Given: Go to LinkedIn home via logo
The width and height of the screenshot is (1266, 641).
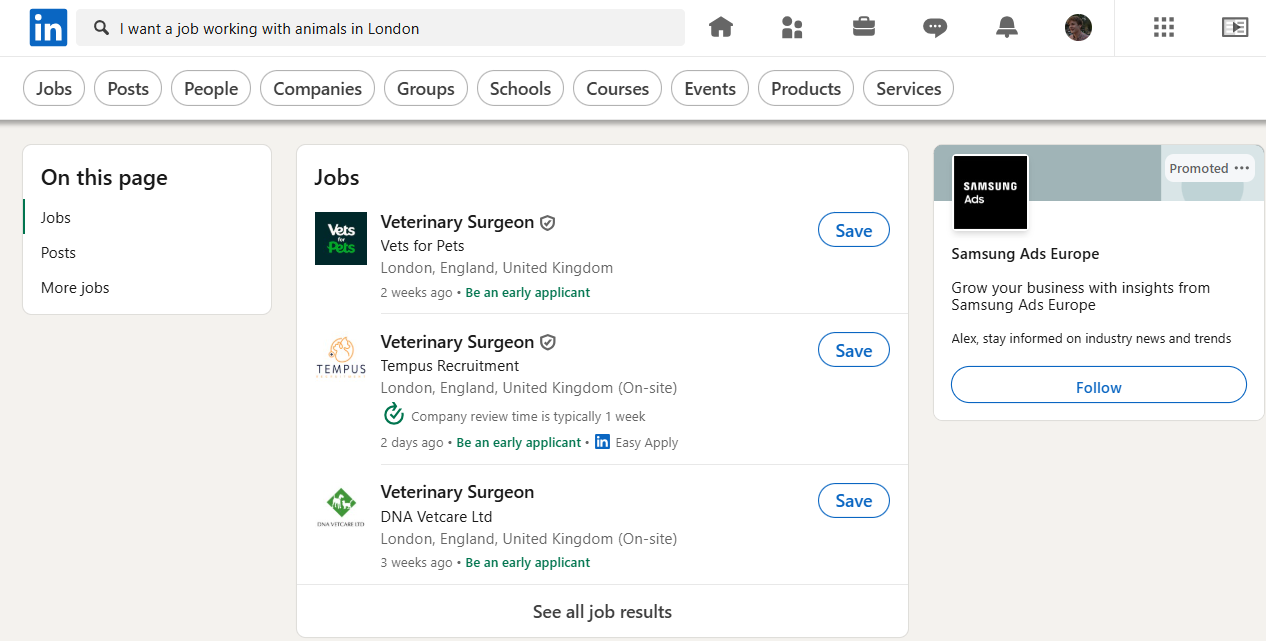Looking at the screenshot, I should (48, 28).
